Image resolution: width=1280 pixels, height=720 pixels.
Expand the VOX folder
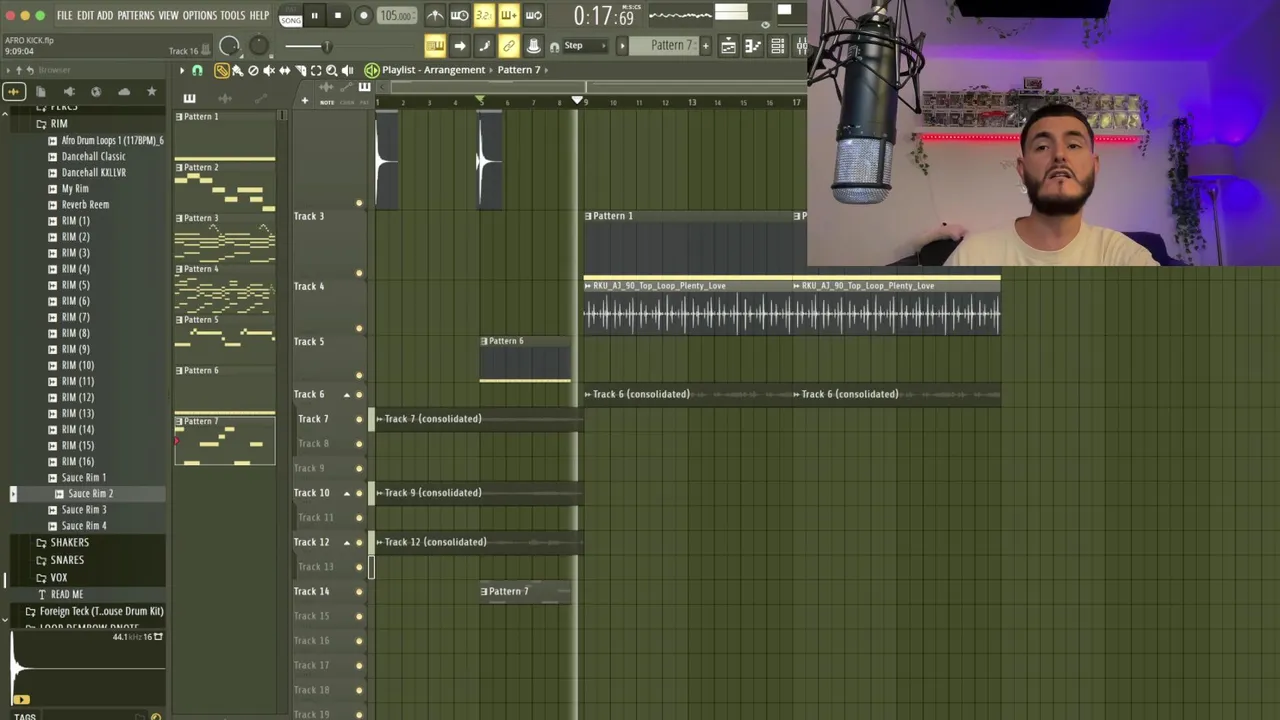tap(59, 578)
